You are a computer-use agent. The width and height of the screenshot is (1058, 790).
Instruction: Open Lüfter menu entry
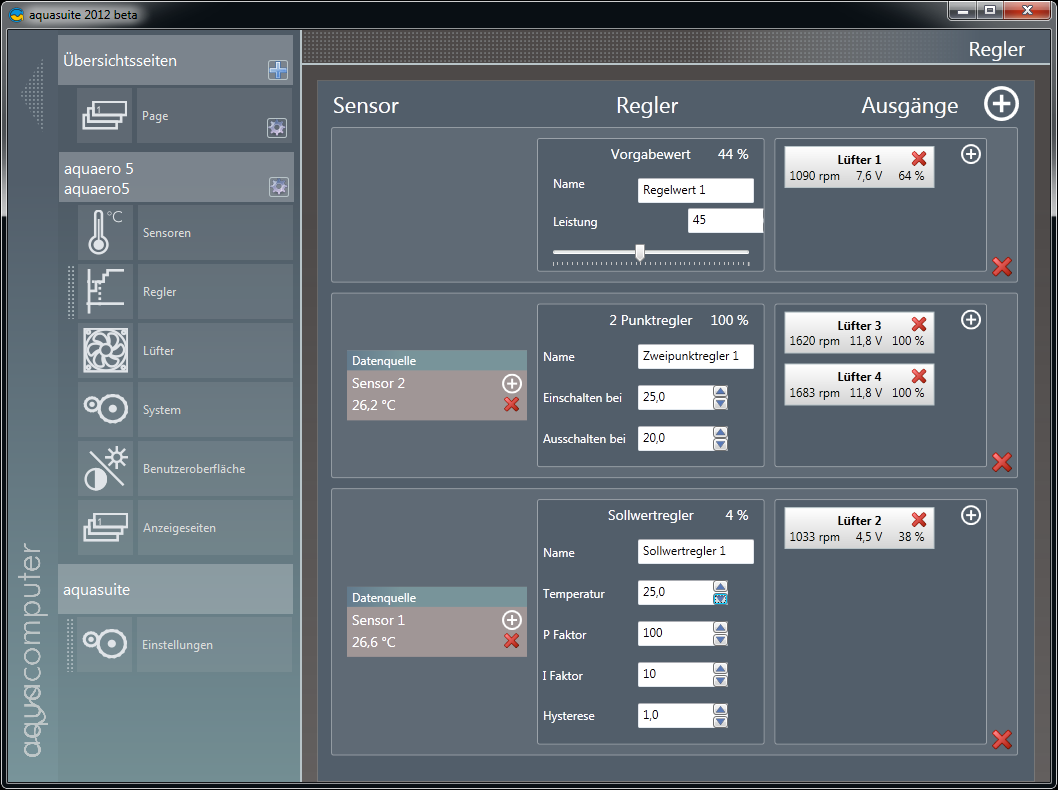[x=215, y=350]
